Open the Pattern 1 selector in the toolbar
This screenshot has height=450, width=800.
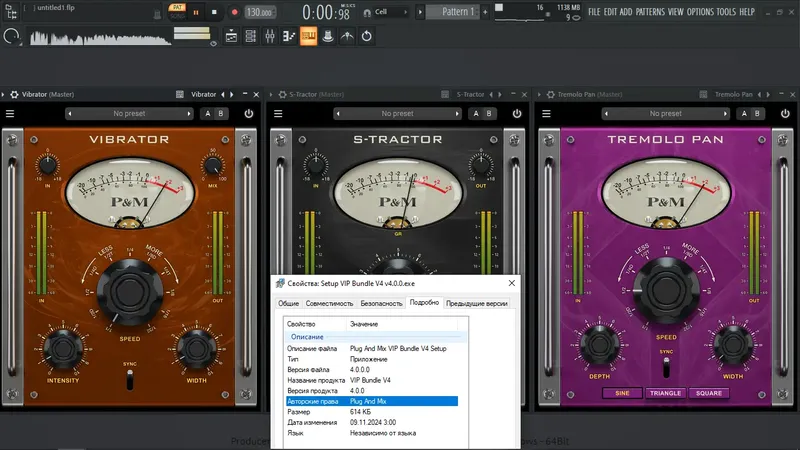(x=452, y=12)
